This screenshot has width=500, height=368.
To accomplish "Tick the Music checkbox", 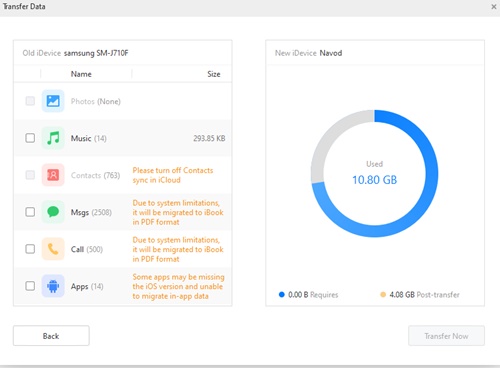I will click(x=30, y=138).
